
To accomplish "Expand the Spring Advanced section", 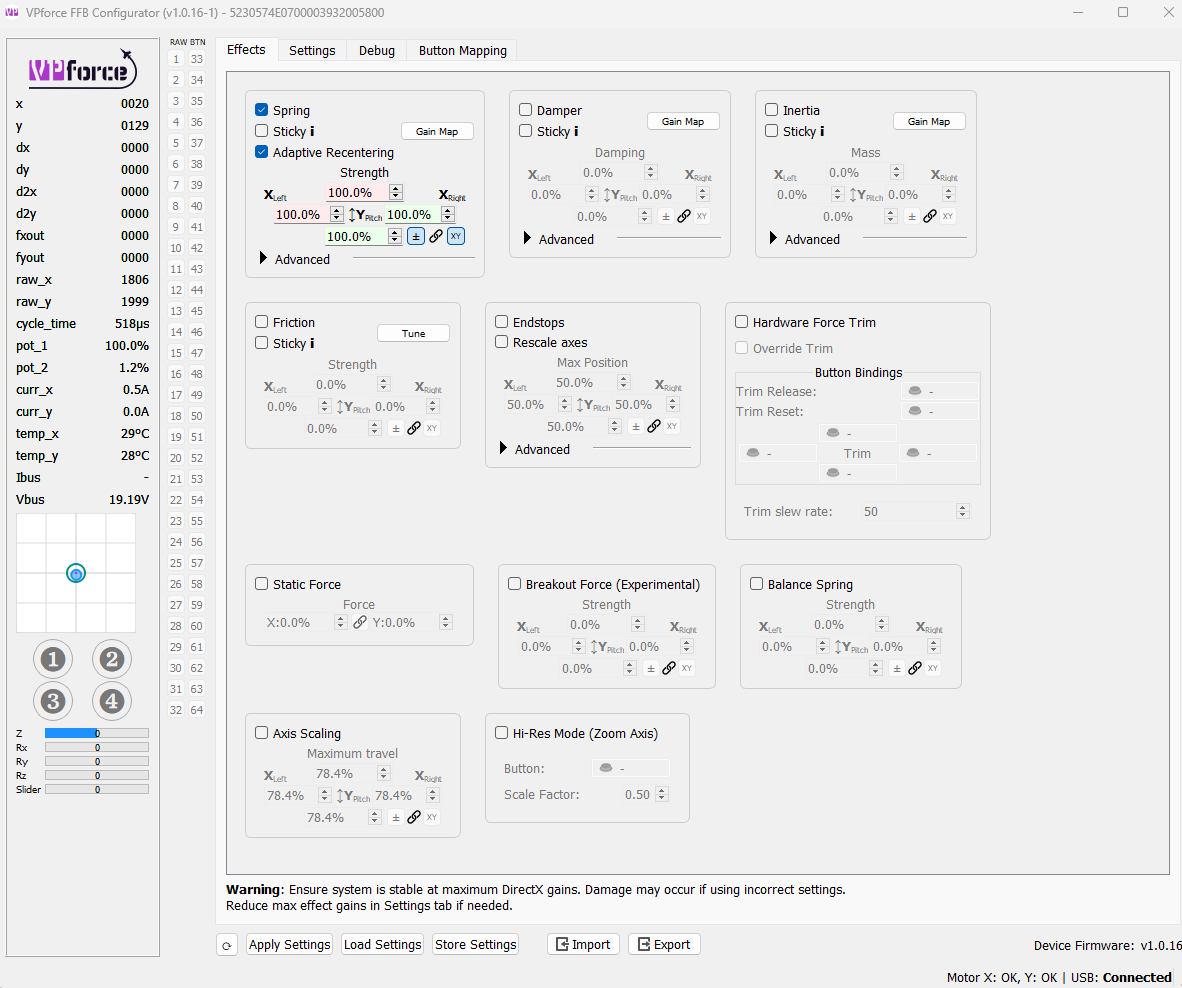I will click(263, 258).
